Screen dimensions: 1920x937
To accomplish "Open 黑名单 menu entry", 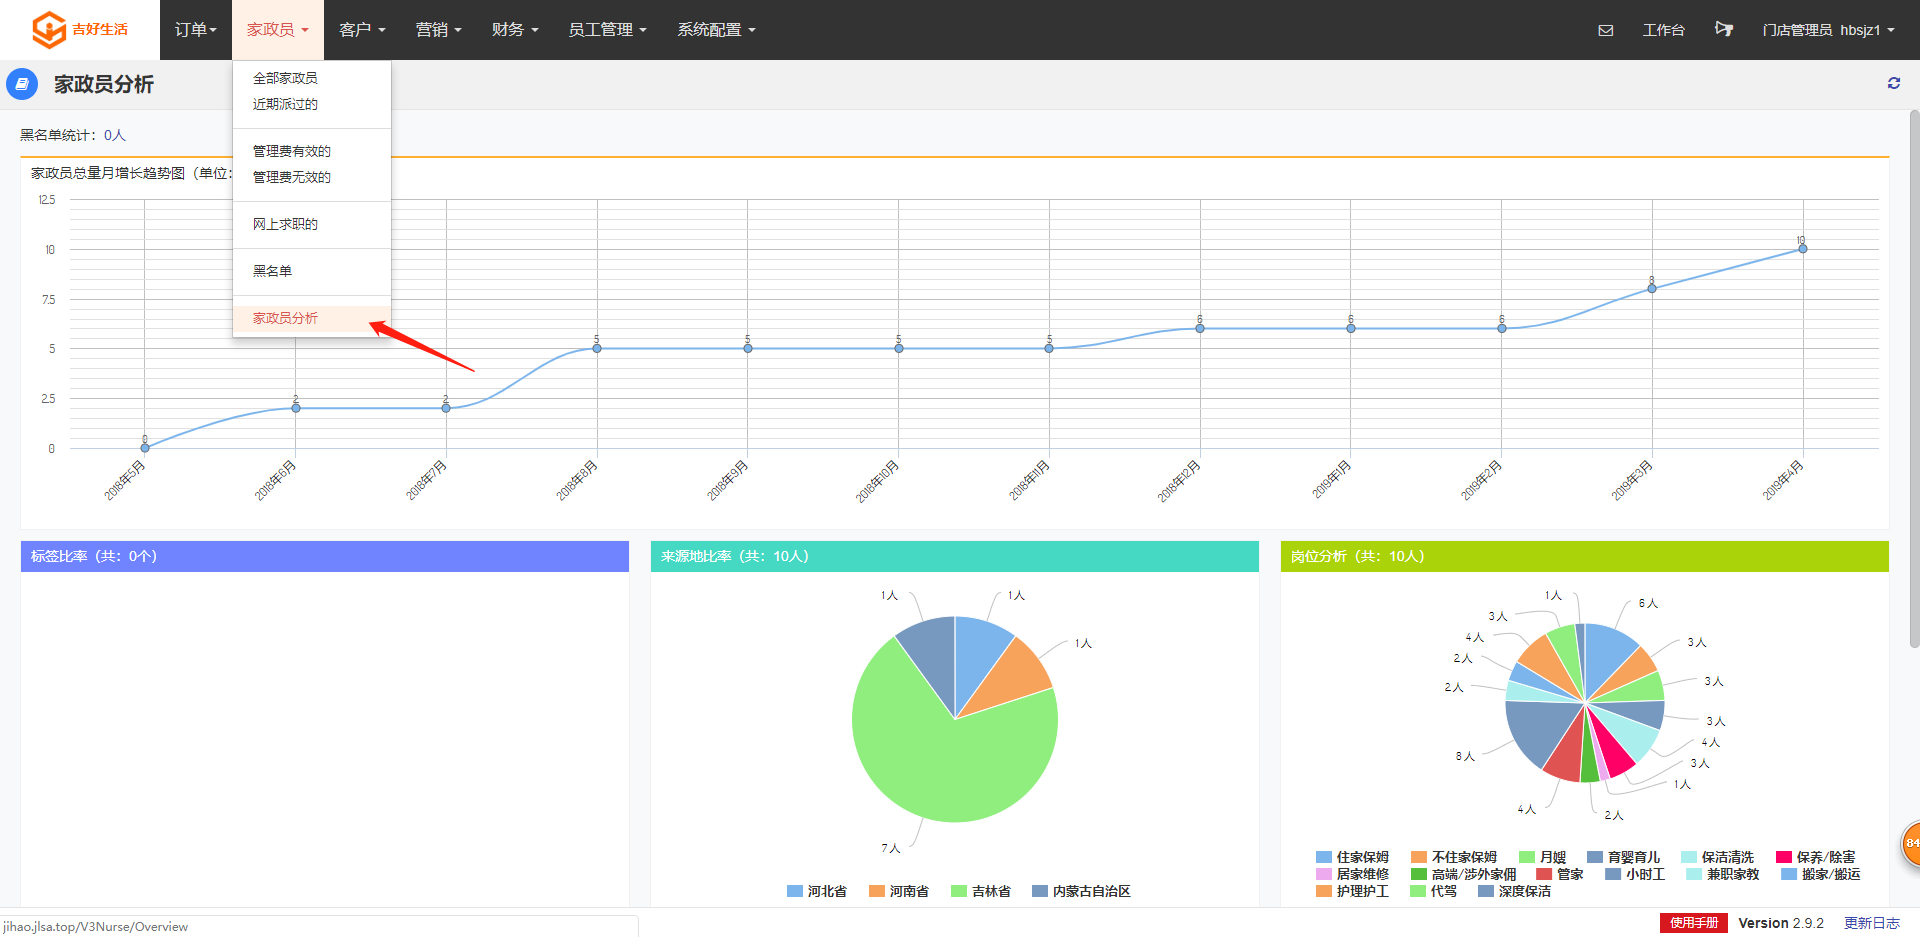I will tap(312, 271).
